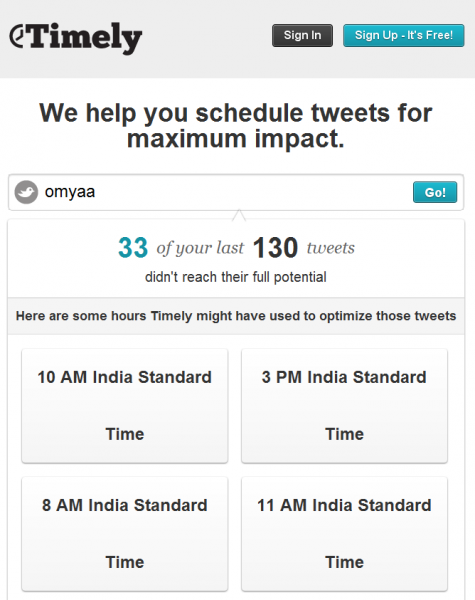The height and width of the screenshot is (600, 475).
Task: Click the Timely logo
Action: pyautogui.click(x=75, y=38)
